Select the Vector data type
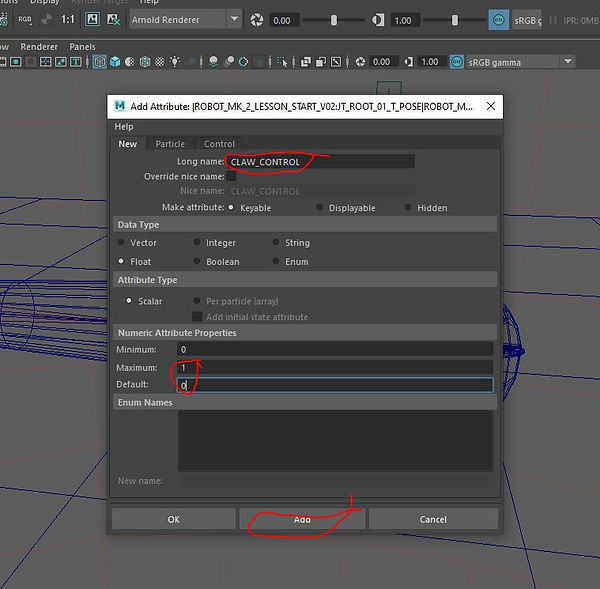The width and height of the screenshot is (600, 589). pos(121,242)
